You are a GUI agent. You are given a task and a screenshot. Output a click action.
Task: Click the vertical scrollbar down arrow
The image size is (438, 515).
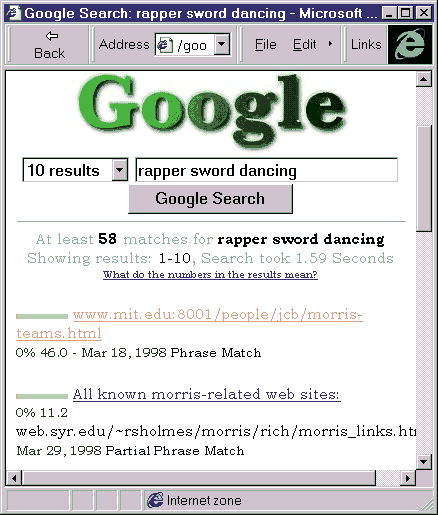click(424, 462)
